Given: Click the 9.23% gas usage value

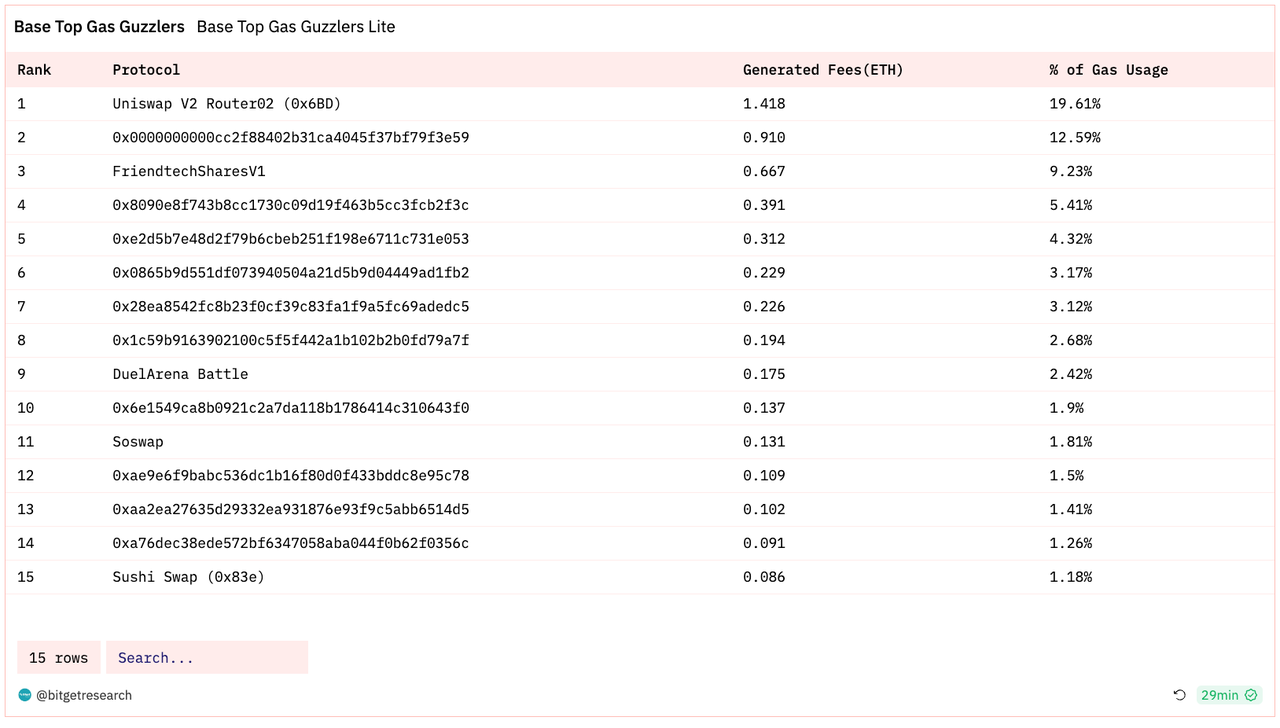Looking at the screenshot, I should click(x=1071, y=172).
